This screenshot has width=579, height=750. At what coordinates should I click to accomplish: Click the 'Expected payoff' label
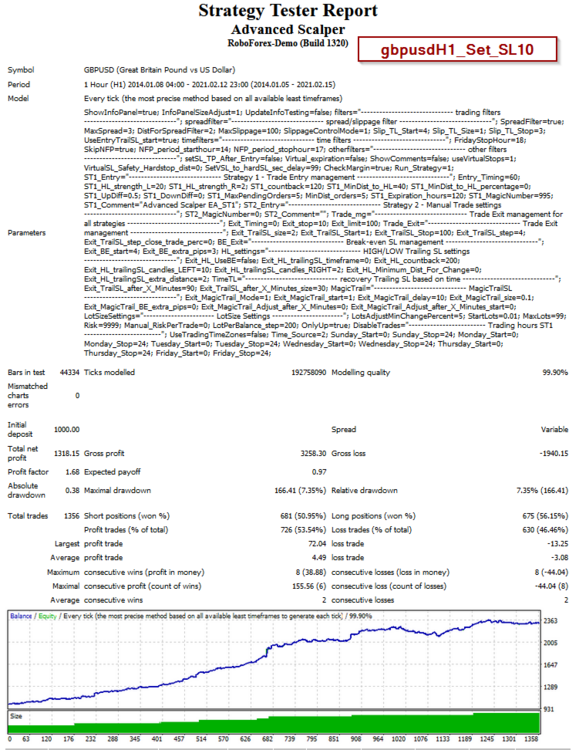pyautogui.click(x=112, y=472)
